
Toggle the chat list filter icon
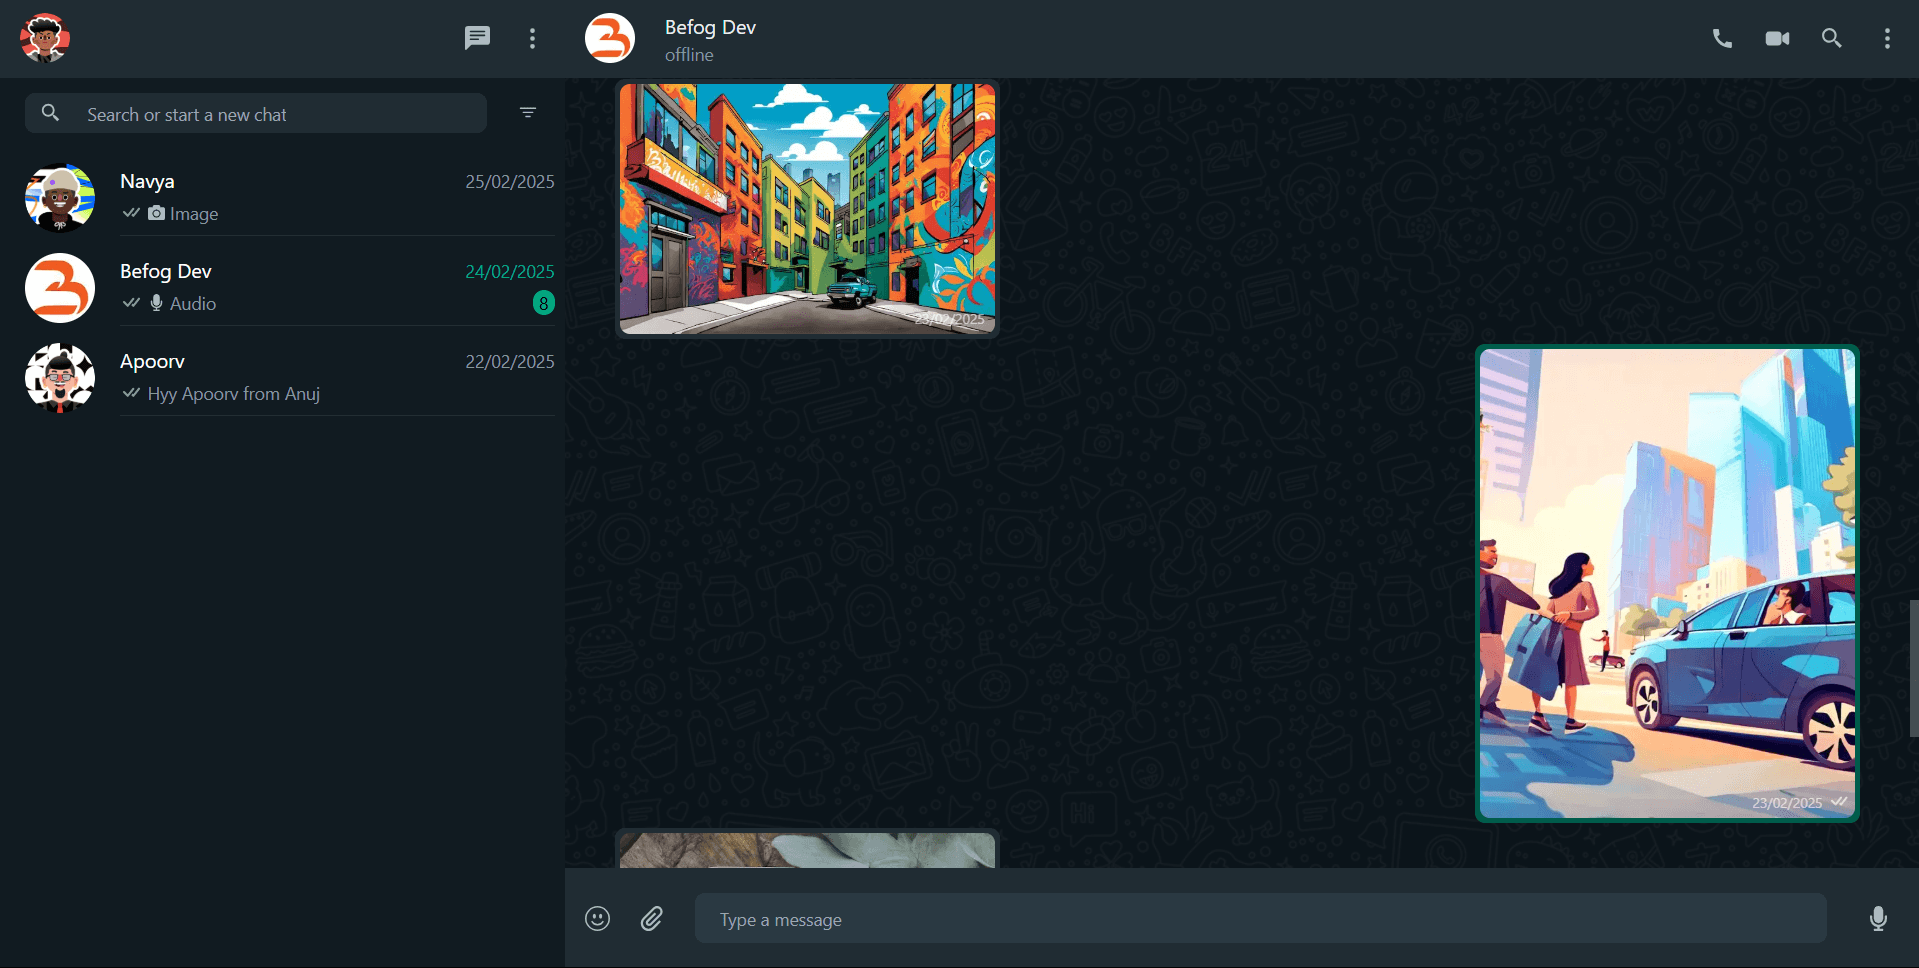point(528,113)
